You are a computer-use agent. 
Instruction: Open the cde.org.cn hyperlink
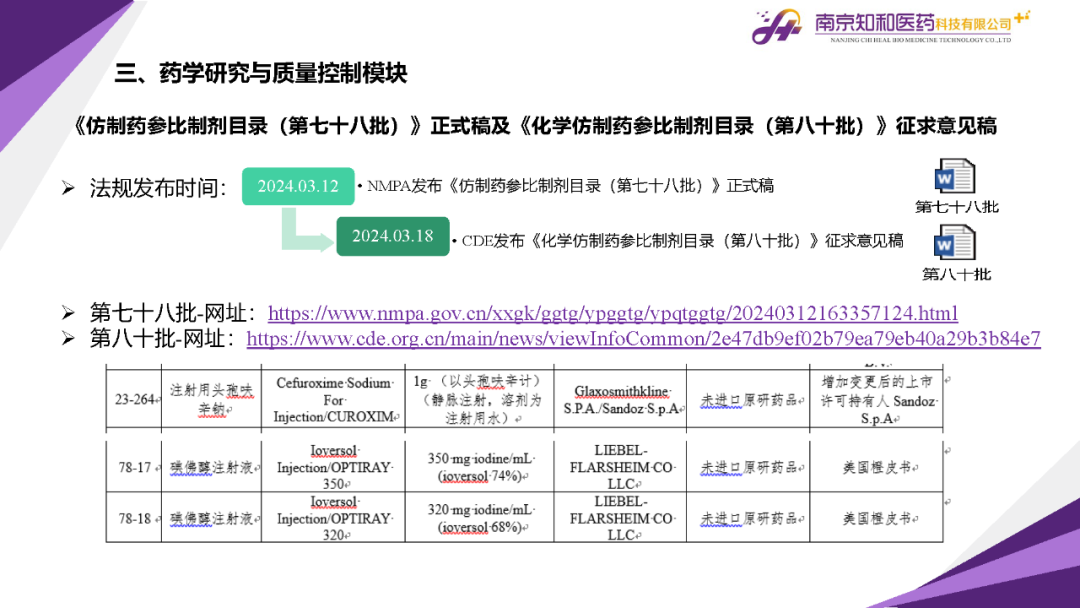(643, 339)
